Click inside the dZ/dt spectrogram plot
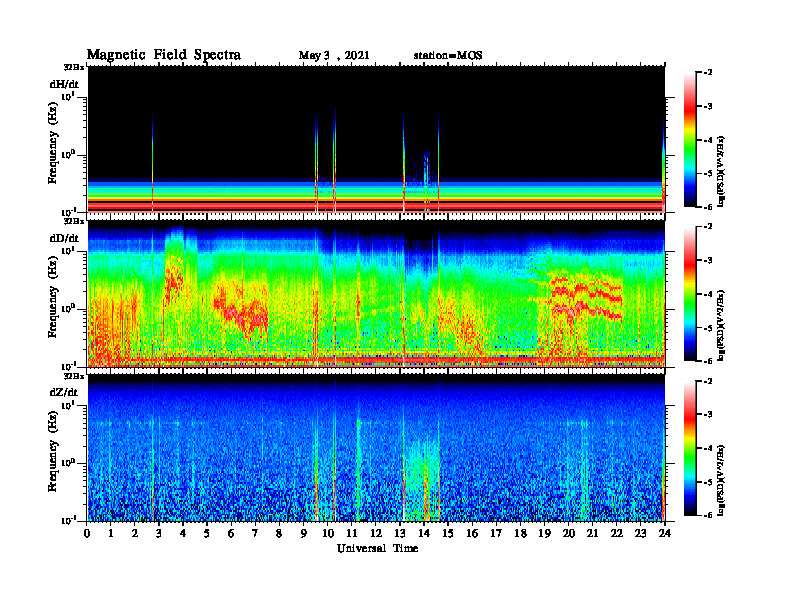The width and height of the screenshot is (792, 612). 376,448
